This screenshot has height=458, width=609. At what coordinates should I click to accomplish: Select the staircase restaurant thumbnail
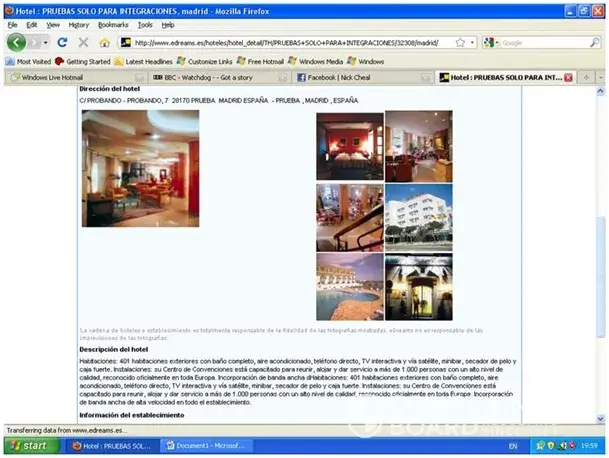pyautogui.click(x=350, y=218)
